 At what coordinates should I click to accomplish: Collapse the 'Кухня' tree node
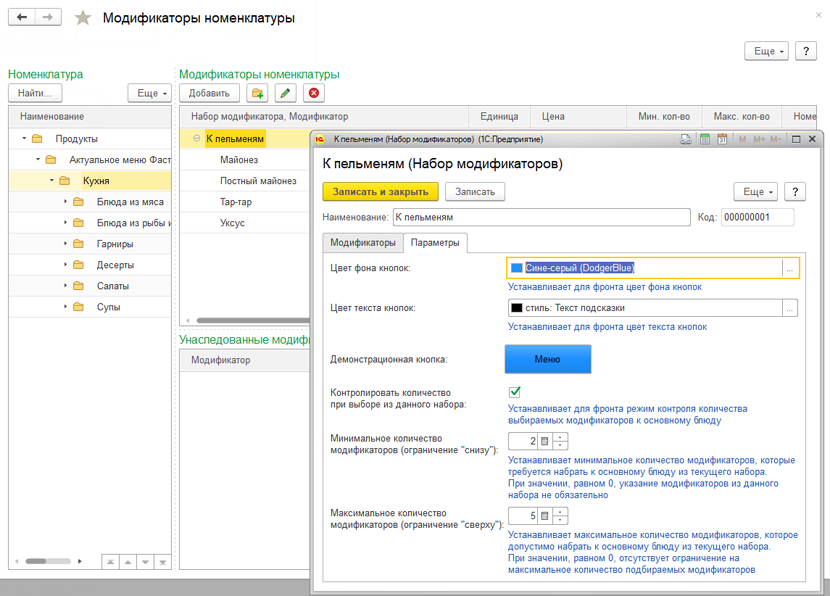52,181
